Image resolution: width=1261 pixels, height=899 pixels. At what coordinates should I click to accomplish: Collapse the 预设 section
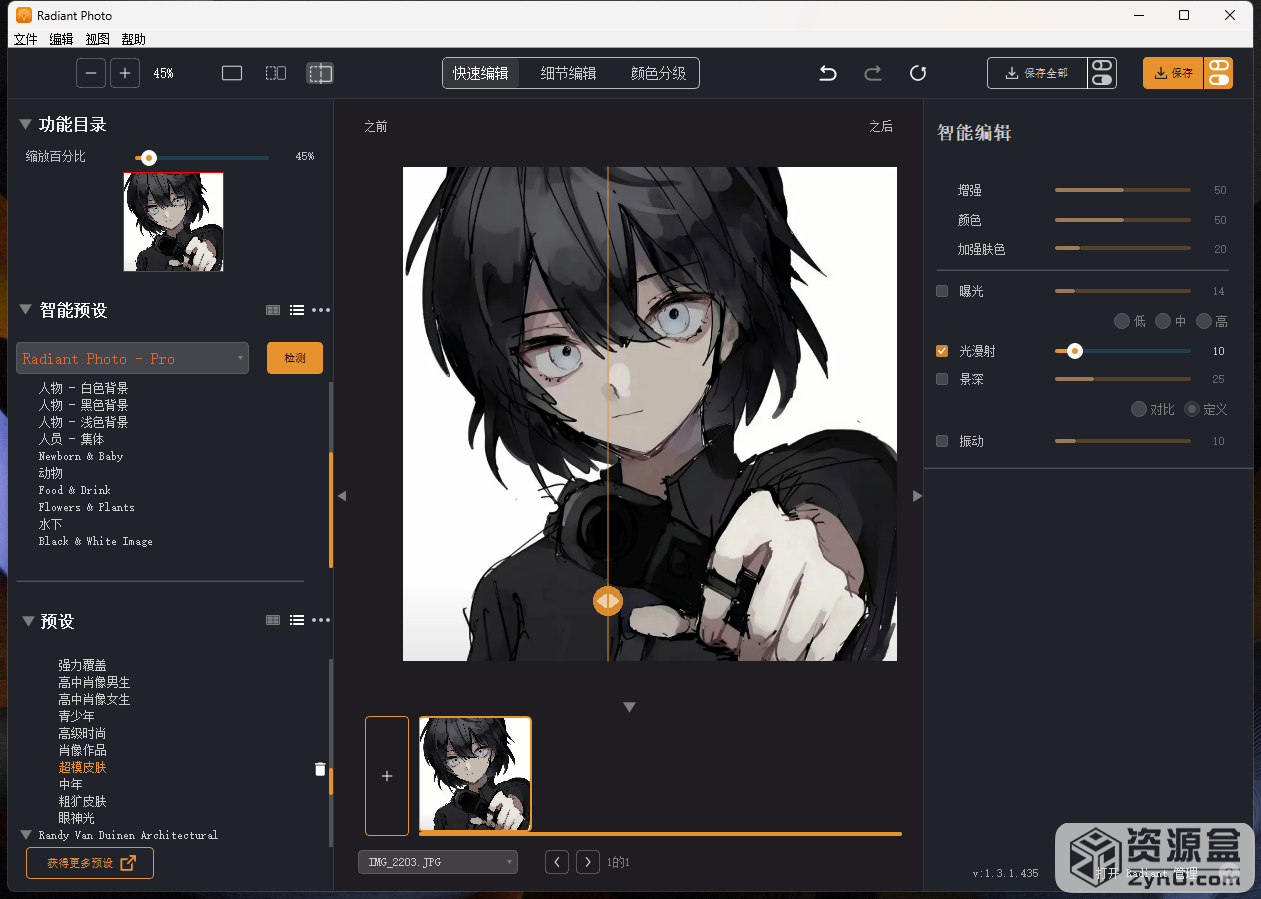27,621
